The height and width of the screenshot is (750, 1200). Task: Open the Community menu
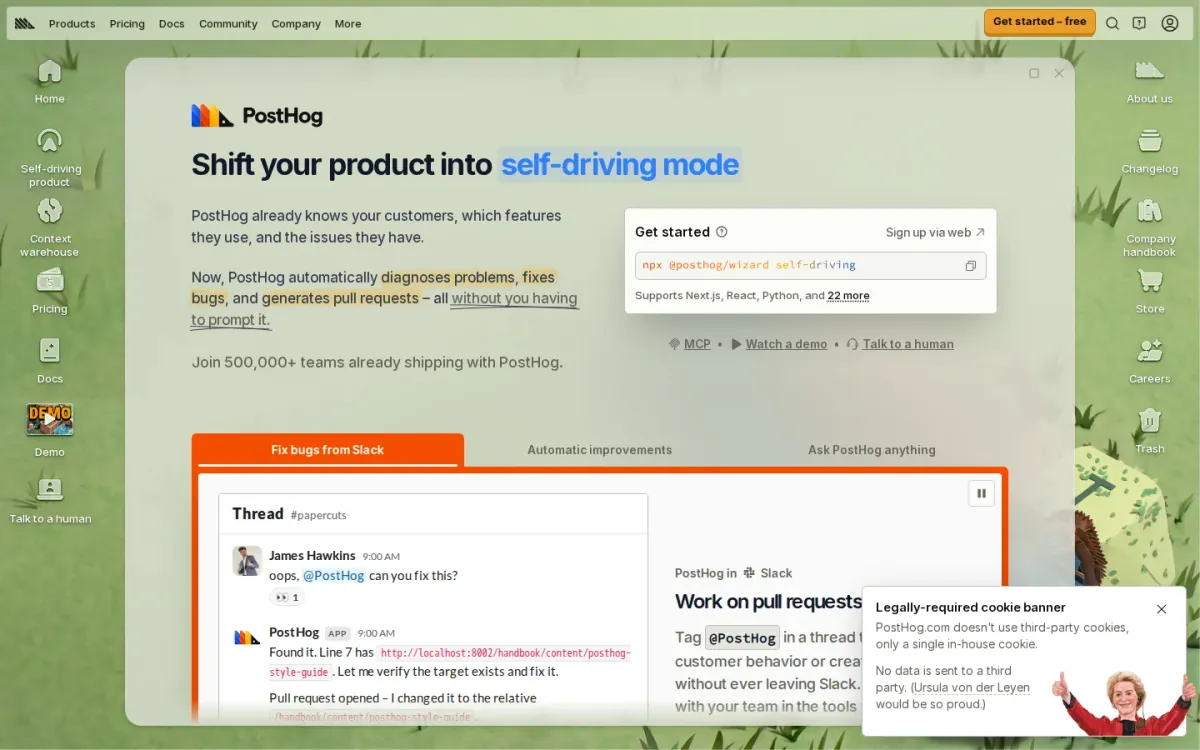coord(228,23)
